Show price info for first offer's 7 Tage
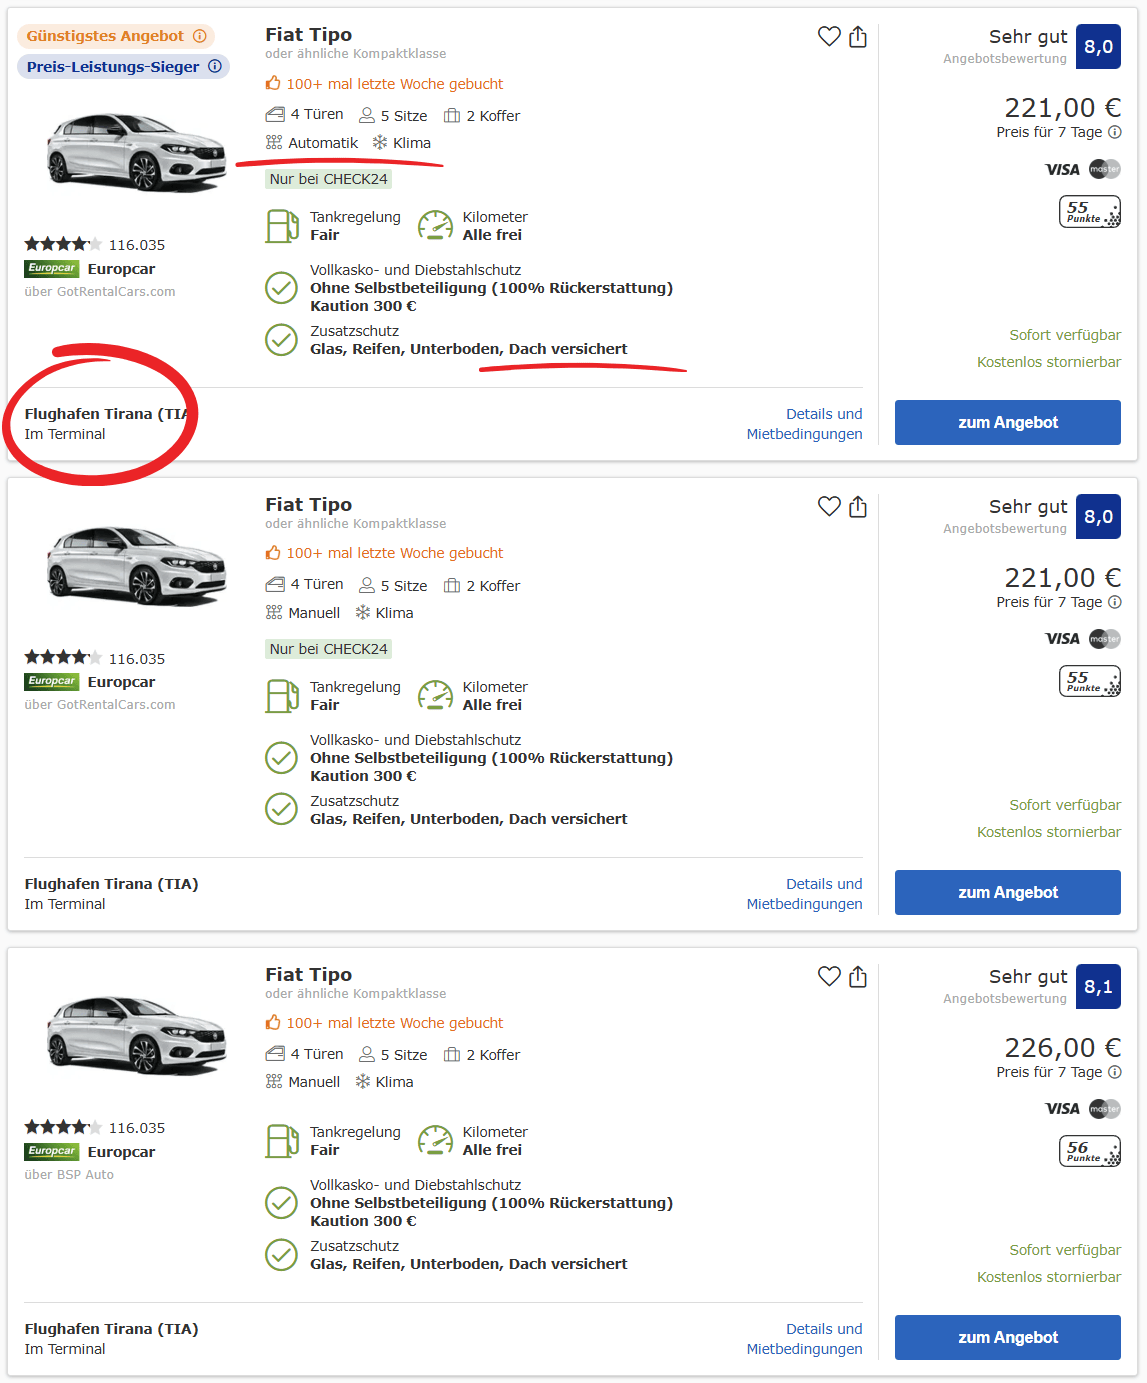The image size is (1147, 1383). 1115,132
